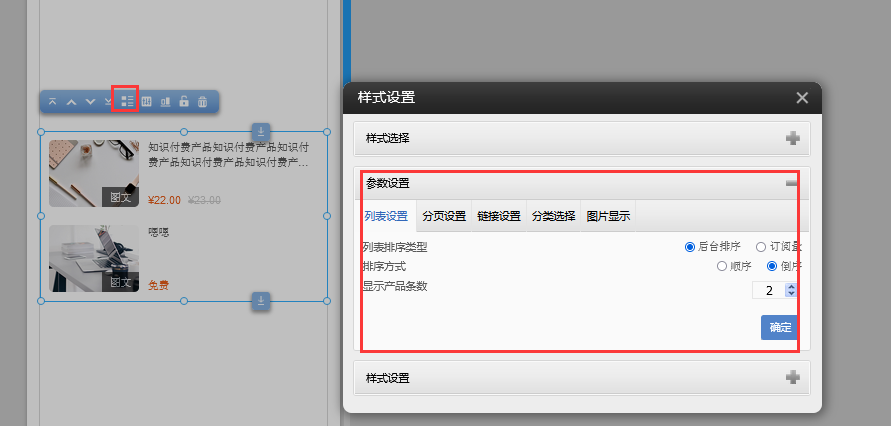Click the move-to-bottom arrow in module toolbar
This screenshot has height=426, width=891.
pos(108,102)
